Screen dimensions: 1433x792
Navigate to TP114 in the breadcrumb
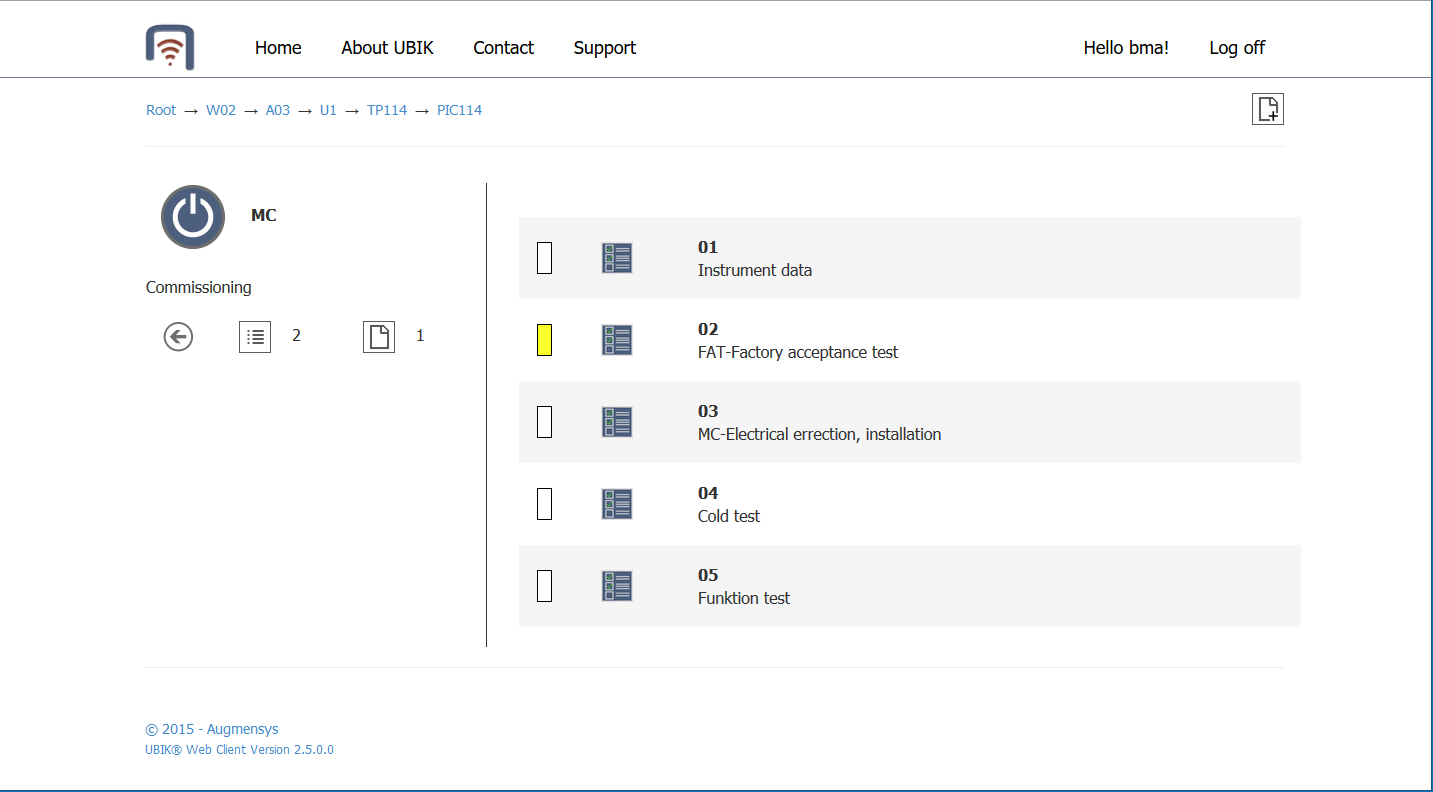coord(387,110)
